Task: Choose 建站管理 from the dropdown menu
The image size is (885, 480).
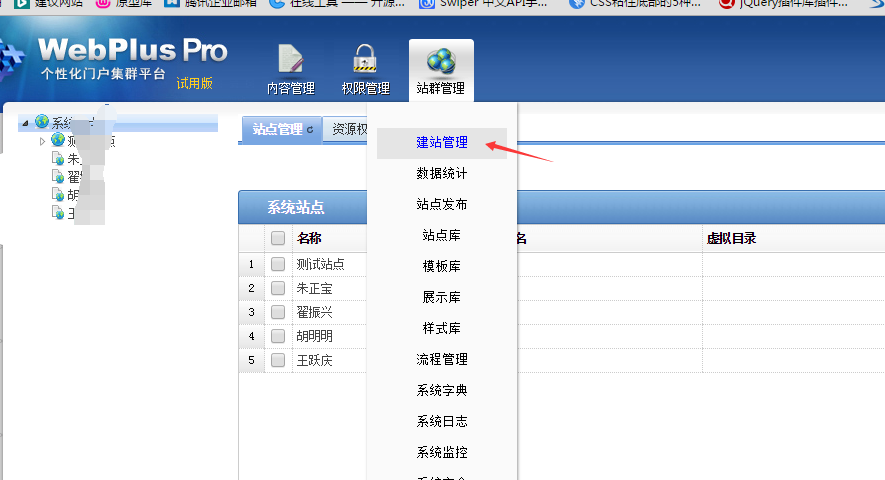Action: click(x=441, y=143)
